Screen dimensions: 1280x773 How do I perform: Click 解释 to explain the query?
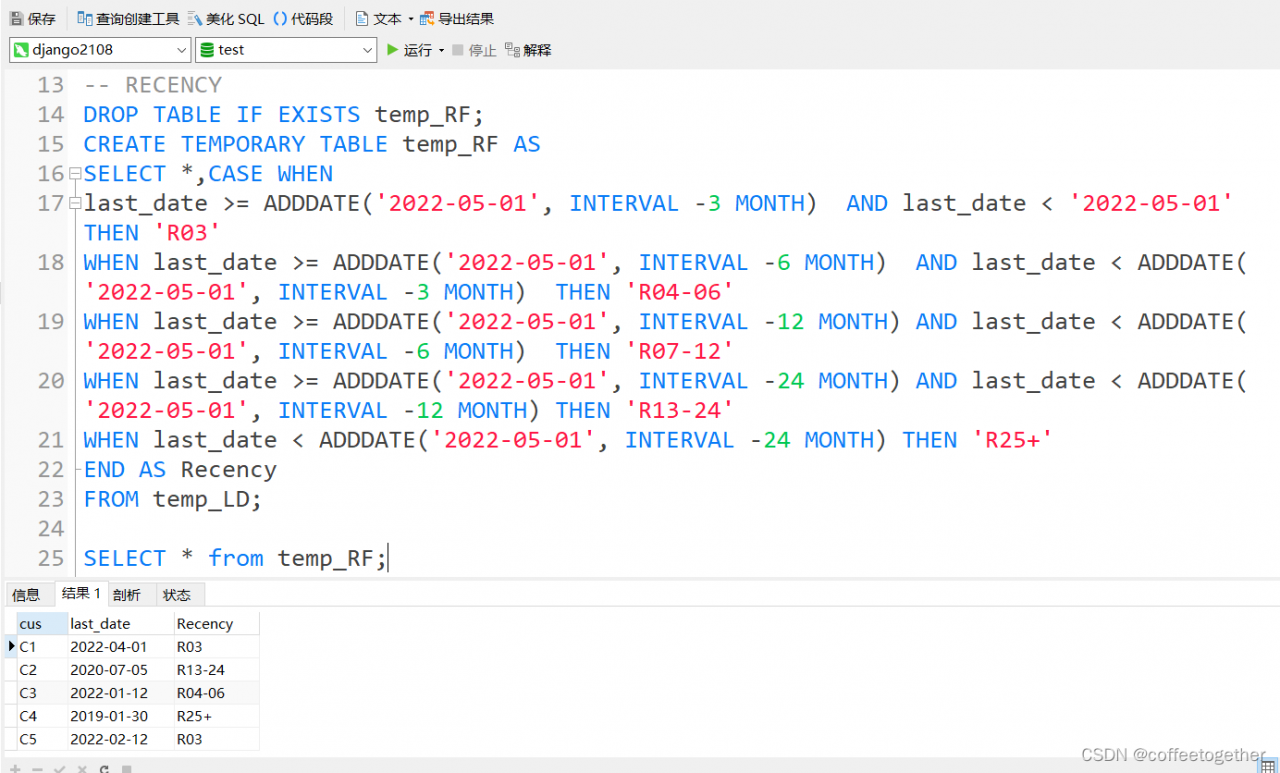528,50
